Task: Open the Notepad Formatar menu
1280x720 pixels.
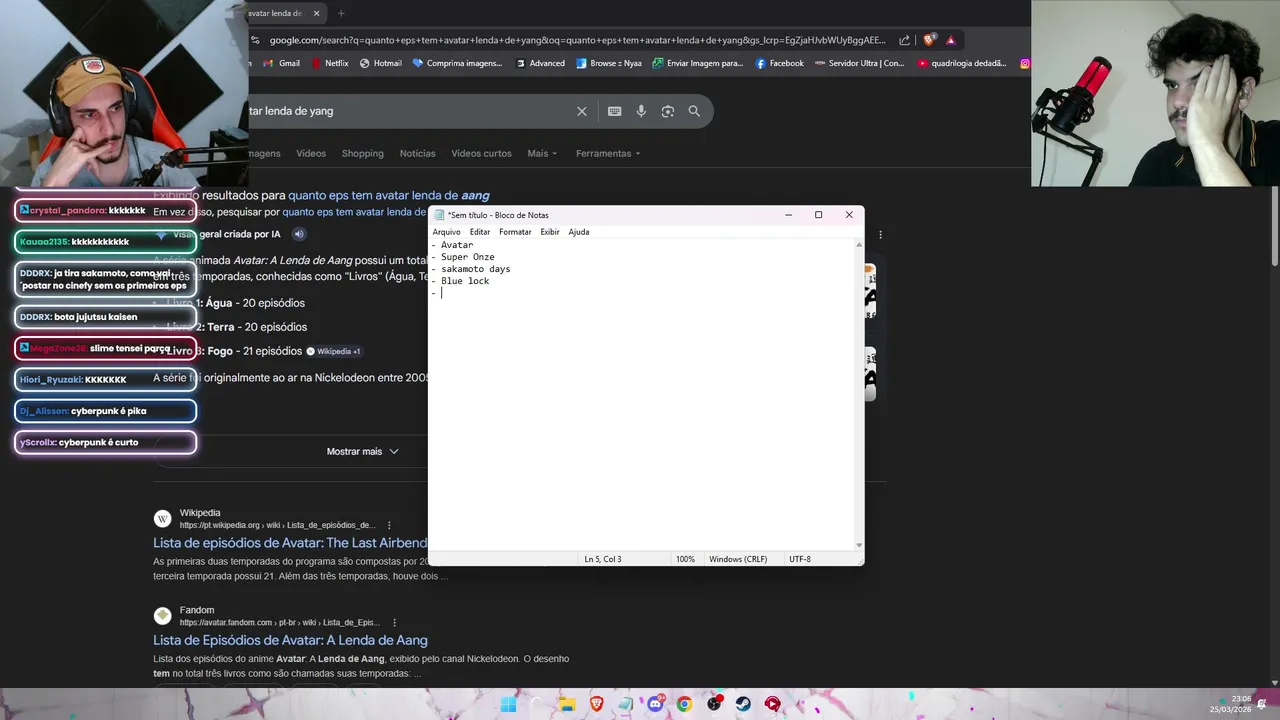Action: tap(515, 232)
